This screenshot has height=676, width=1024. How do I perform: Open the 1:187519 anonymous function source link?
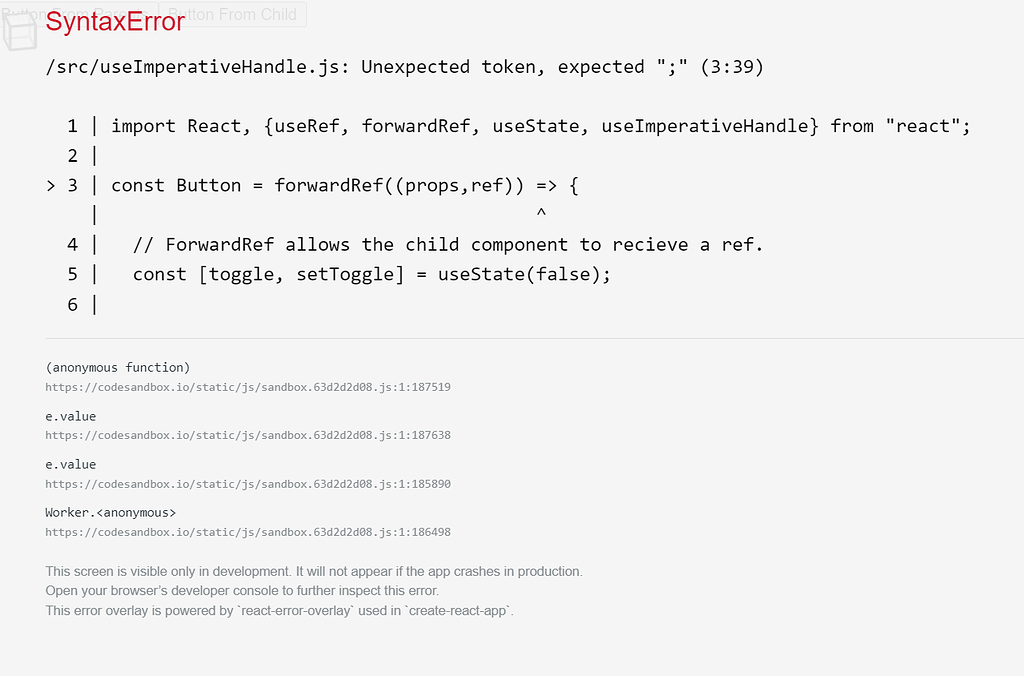click(248, 387)
